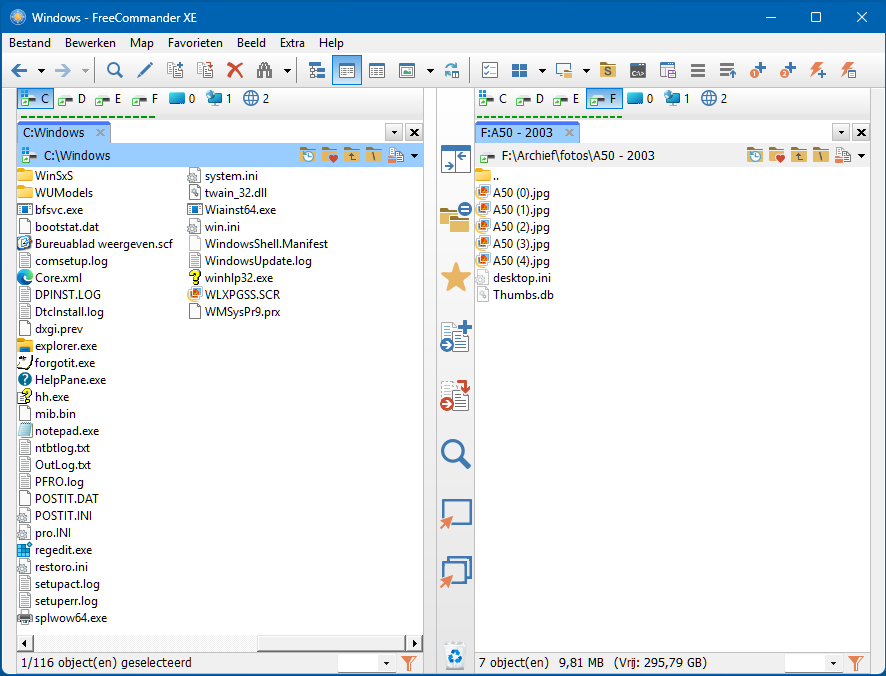Viewport: 886px width, 676px height.
Task: Click the yellow star favorites icon in middle bar
Action: (455, 277)
